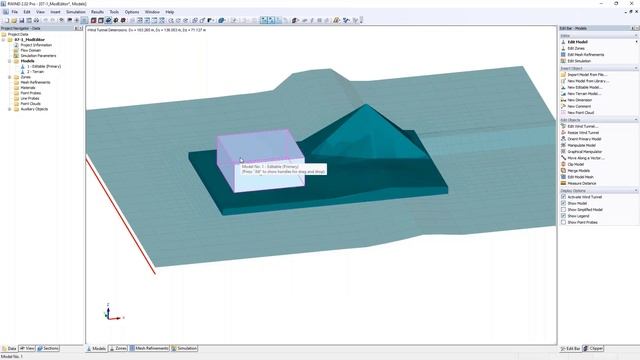
Task: Collapse the Models tree node
Action: point(10,61)
